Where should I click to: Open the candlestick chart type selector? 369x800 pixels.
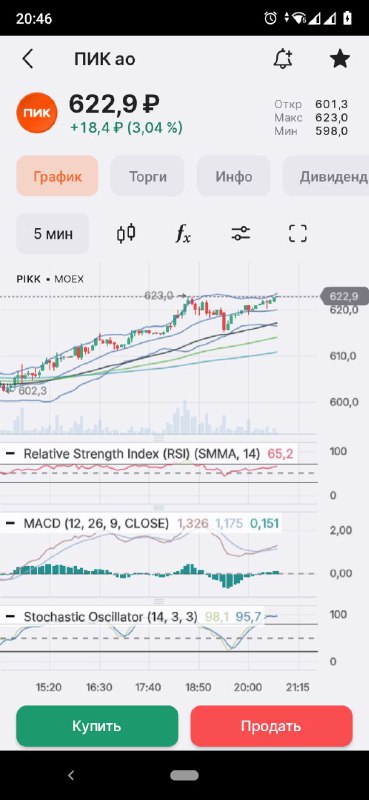(126, 233)
